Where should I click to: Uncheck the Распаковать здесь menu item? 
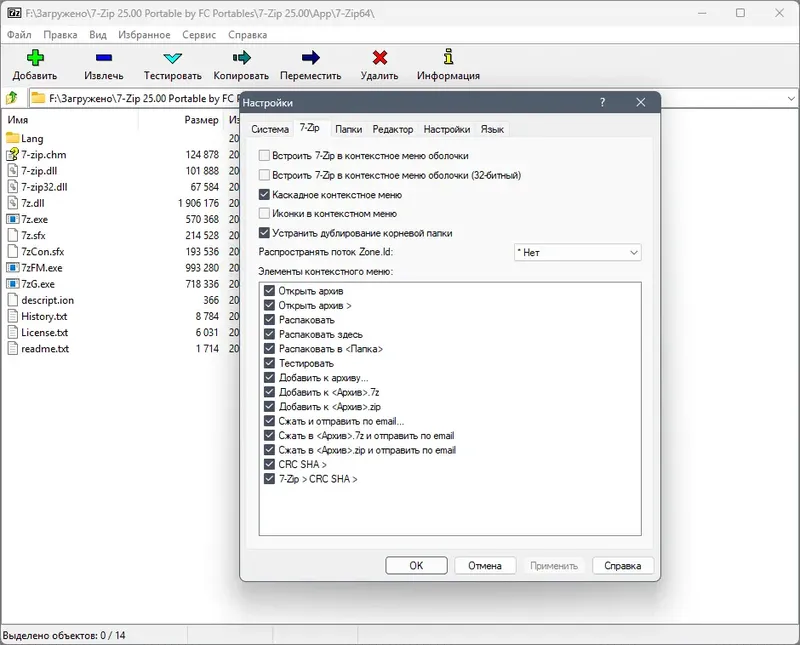[269, 334]
